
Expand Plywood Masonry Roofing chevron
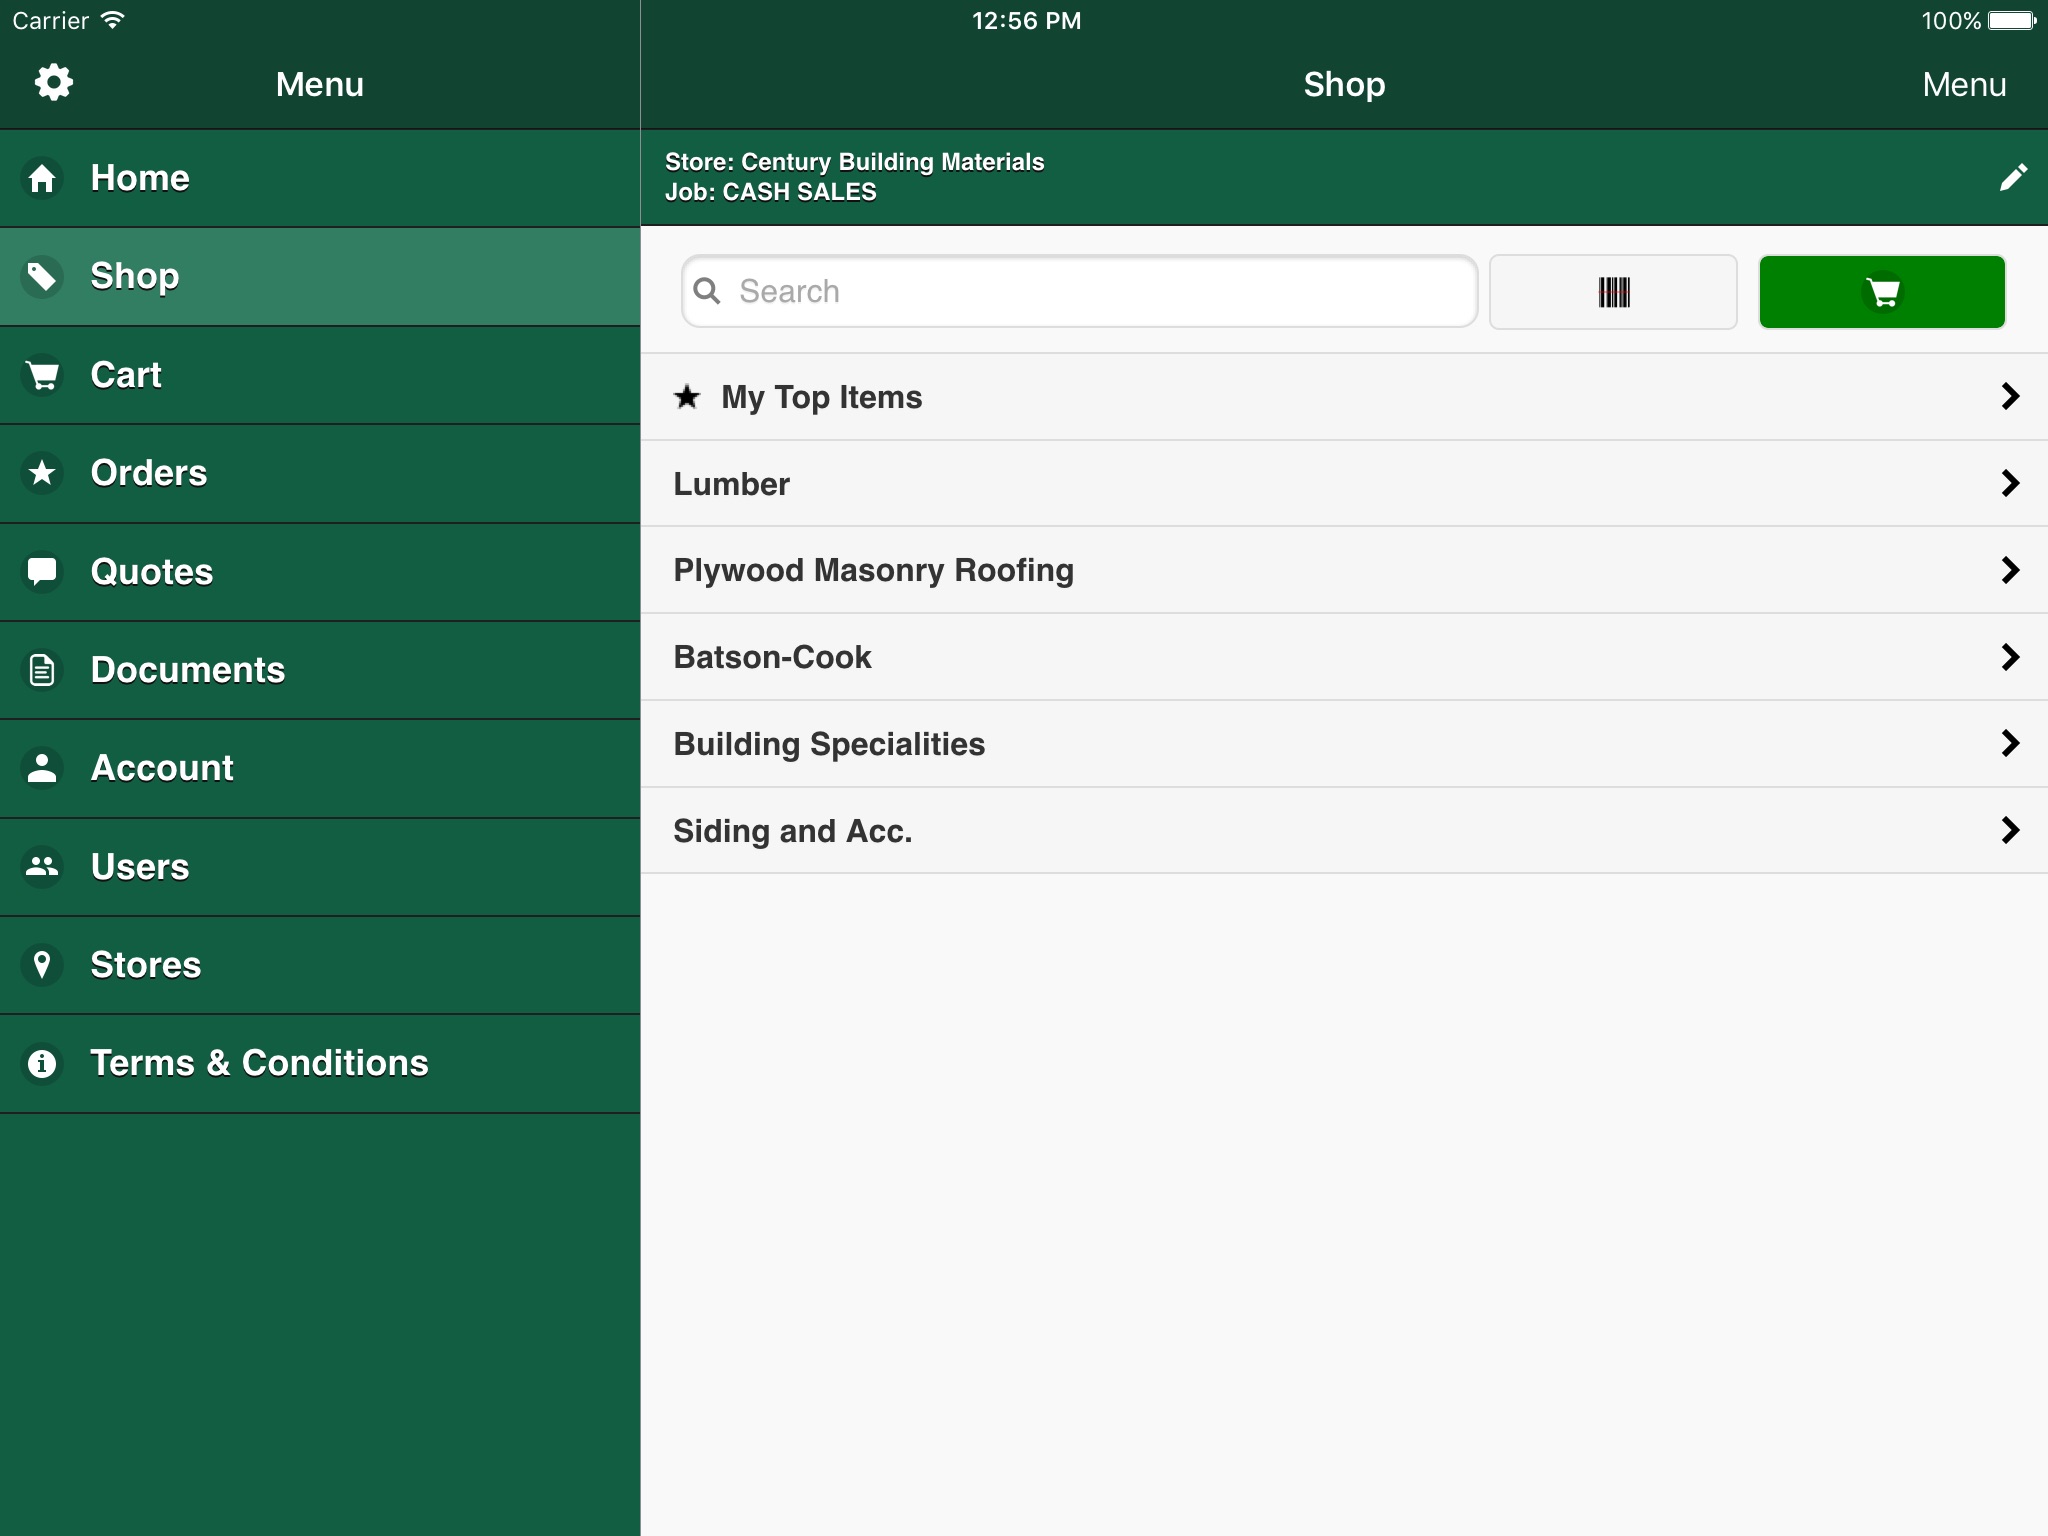[2010, 570]
